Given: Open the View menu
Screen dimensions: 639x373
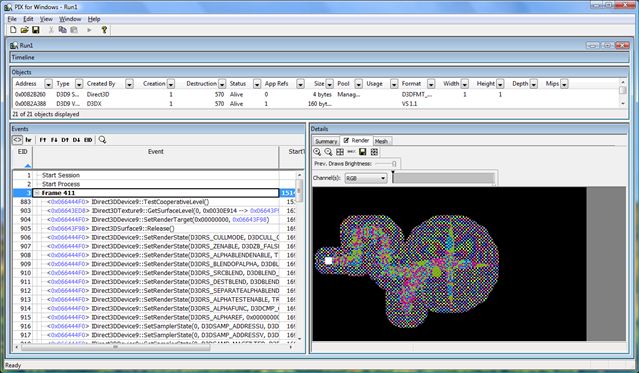Looking at the screenshot, I should 46,19.
